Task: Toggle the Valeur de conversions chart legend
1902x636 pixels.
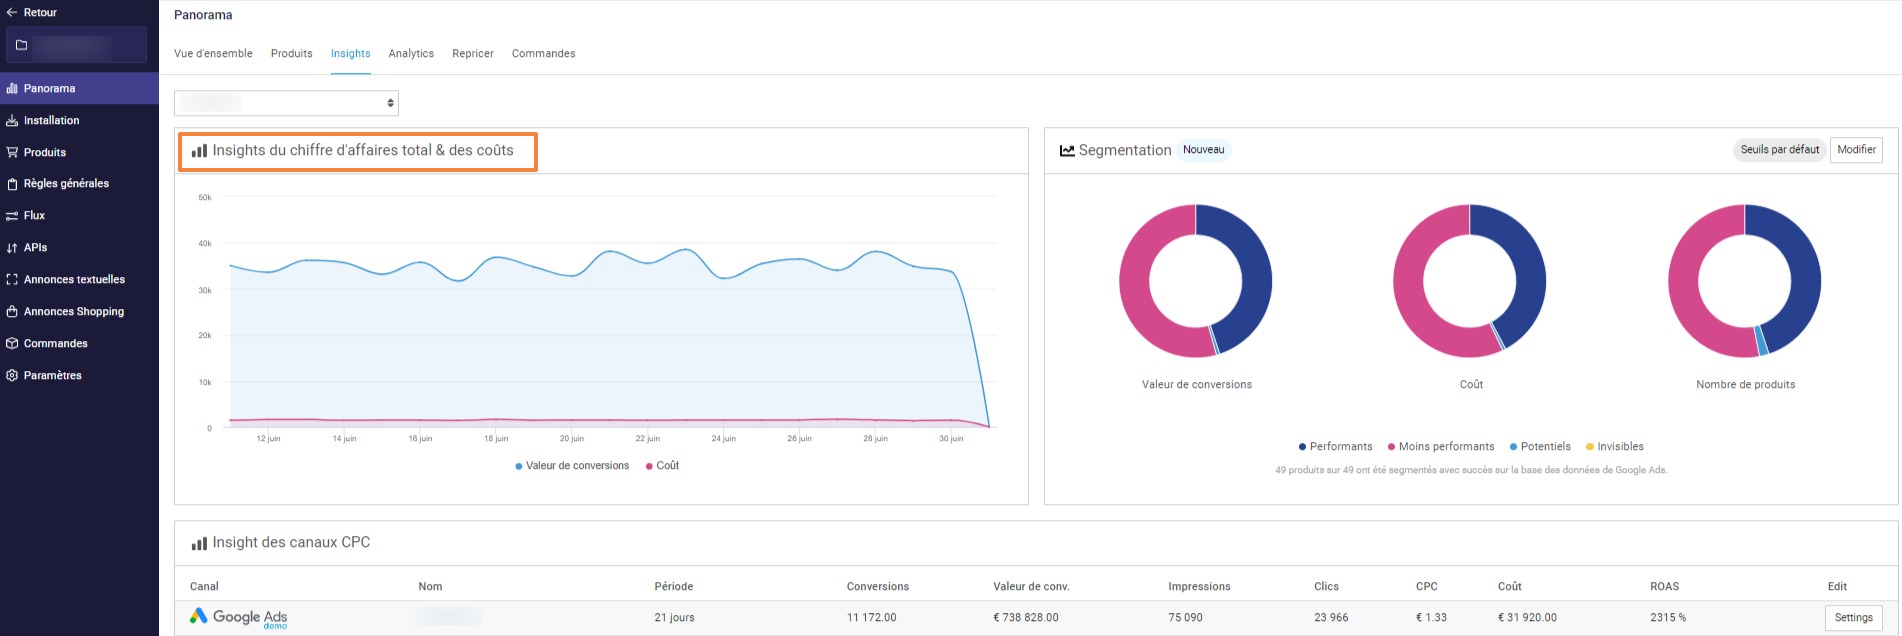Action: point(572,466)
